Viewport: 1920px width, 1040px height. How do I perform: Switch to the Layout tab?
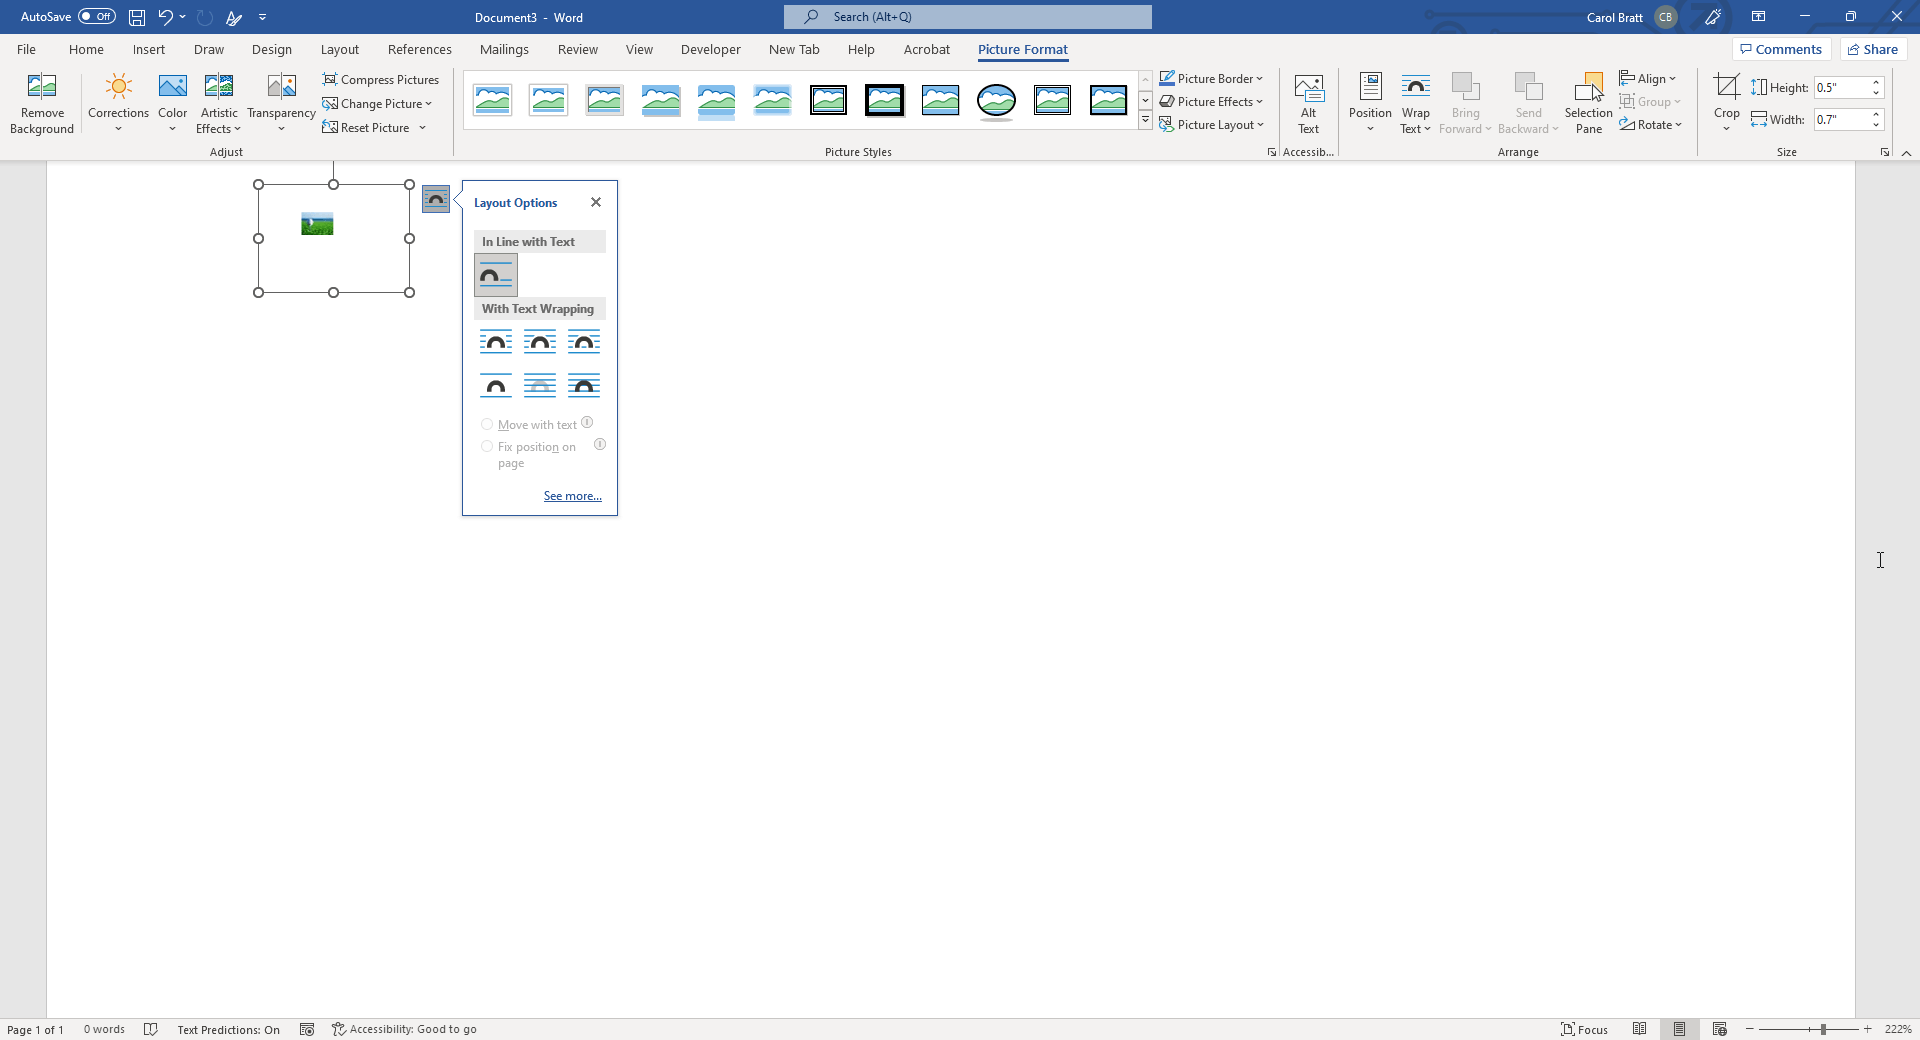tap(340, 49)
